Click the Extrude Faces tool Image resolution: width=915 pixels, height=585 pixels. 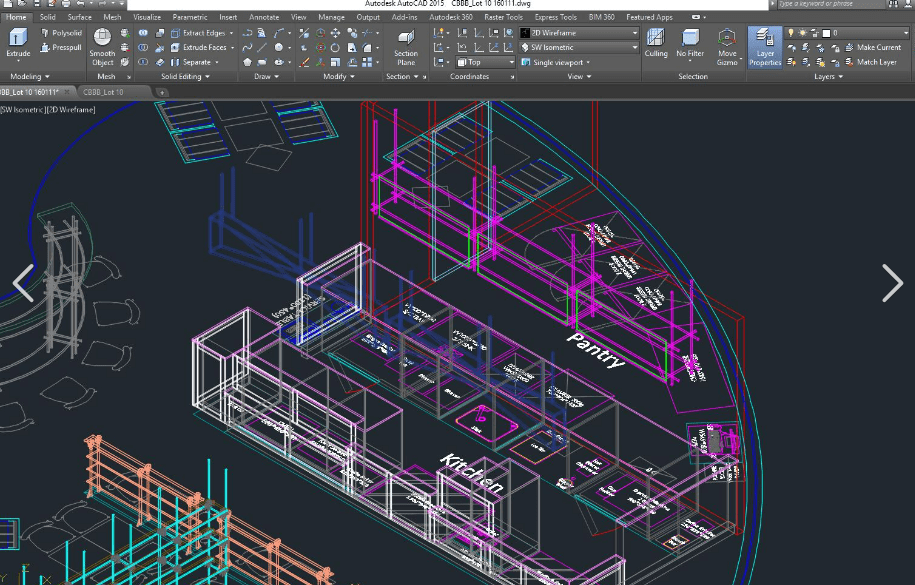click(x=202, y=47)
